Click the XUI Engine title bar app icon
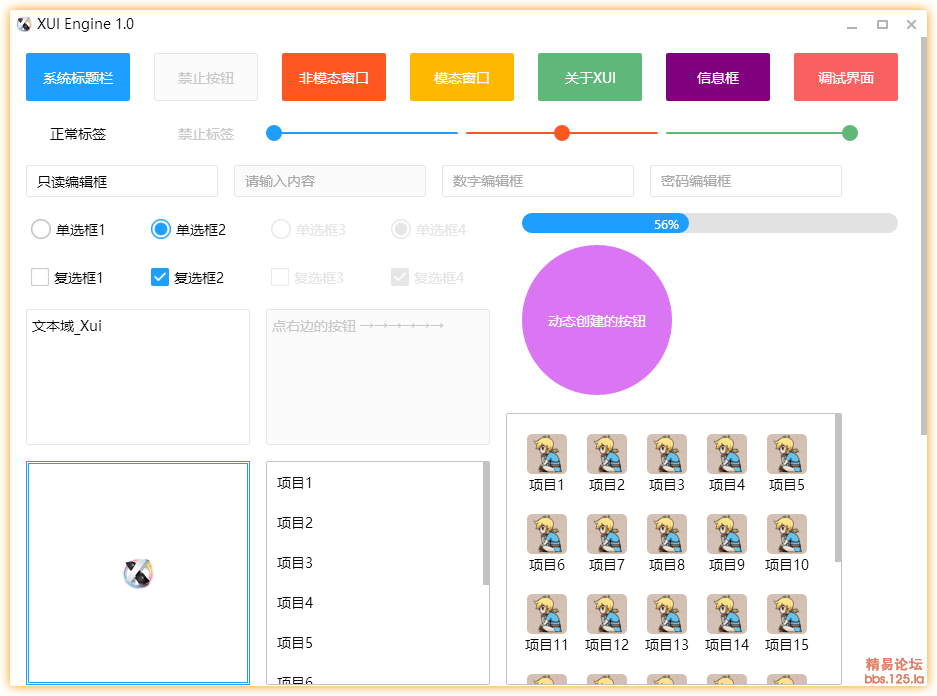937x696 pixels. click(x=24, y=24)
